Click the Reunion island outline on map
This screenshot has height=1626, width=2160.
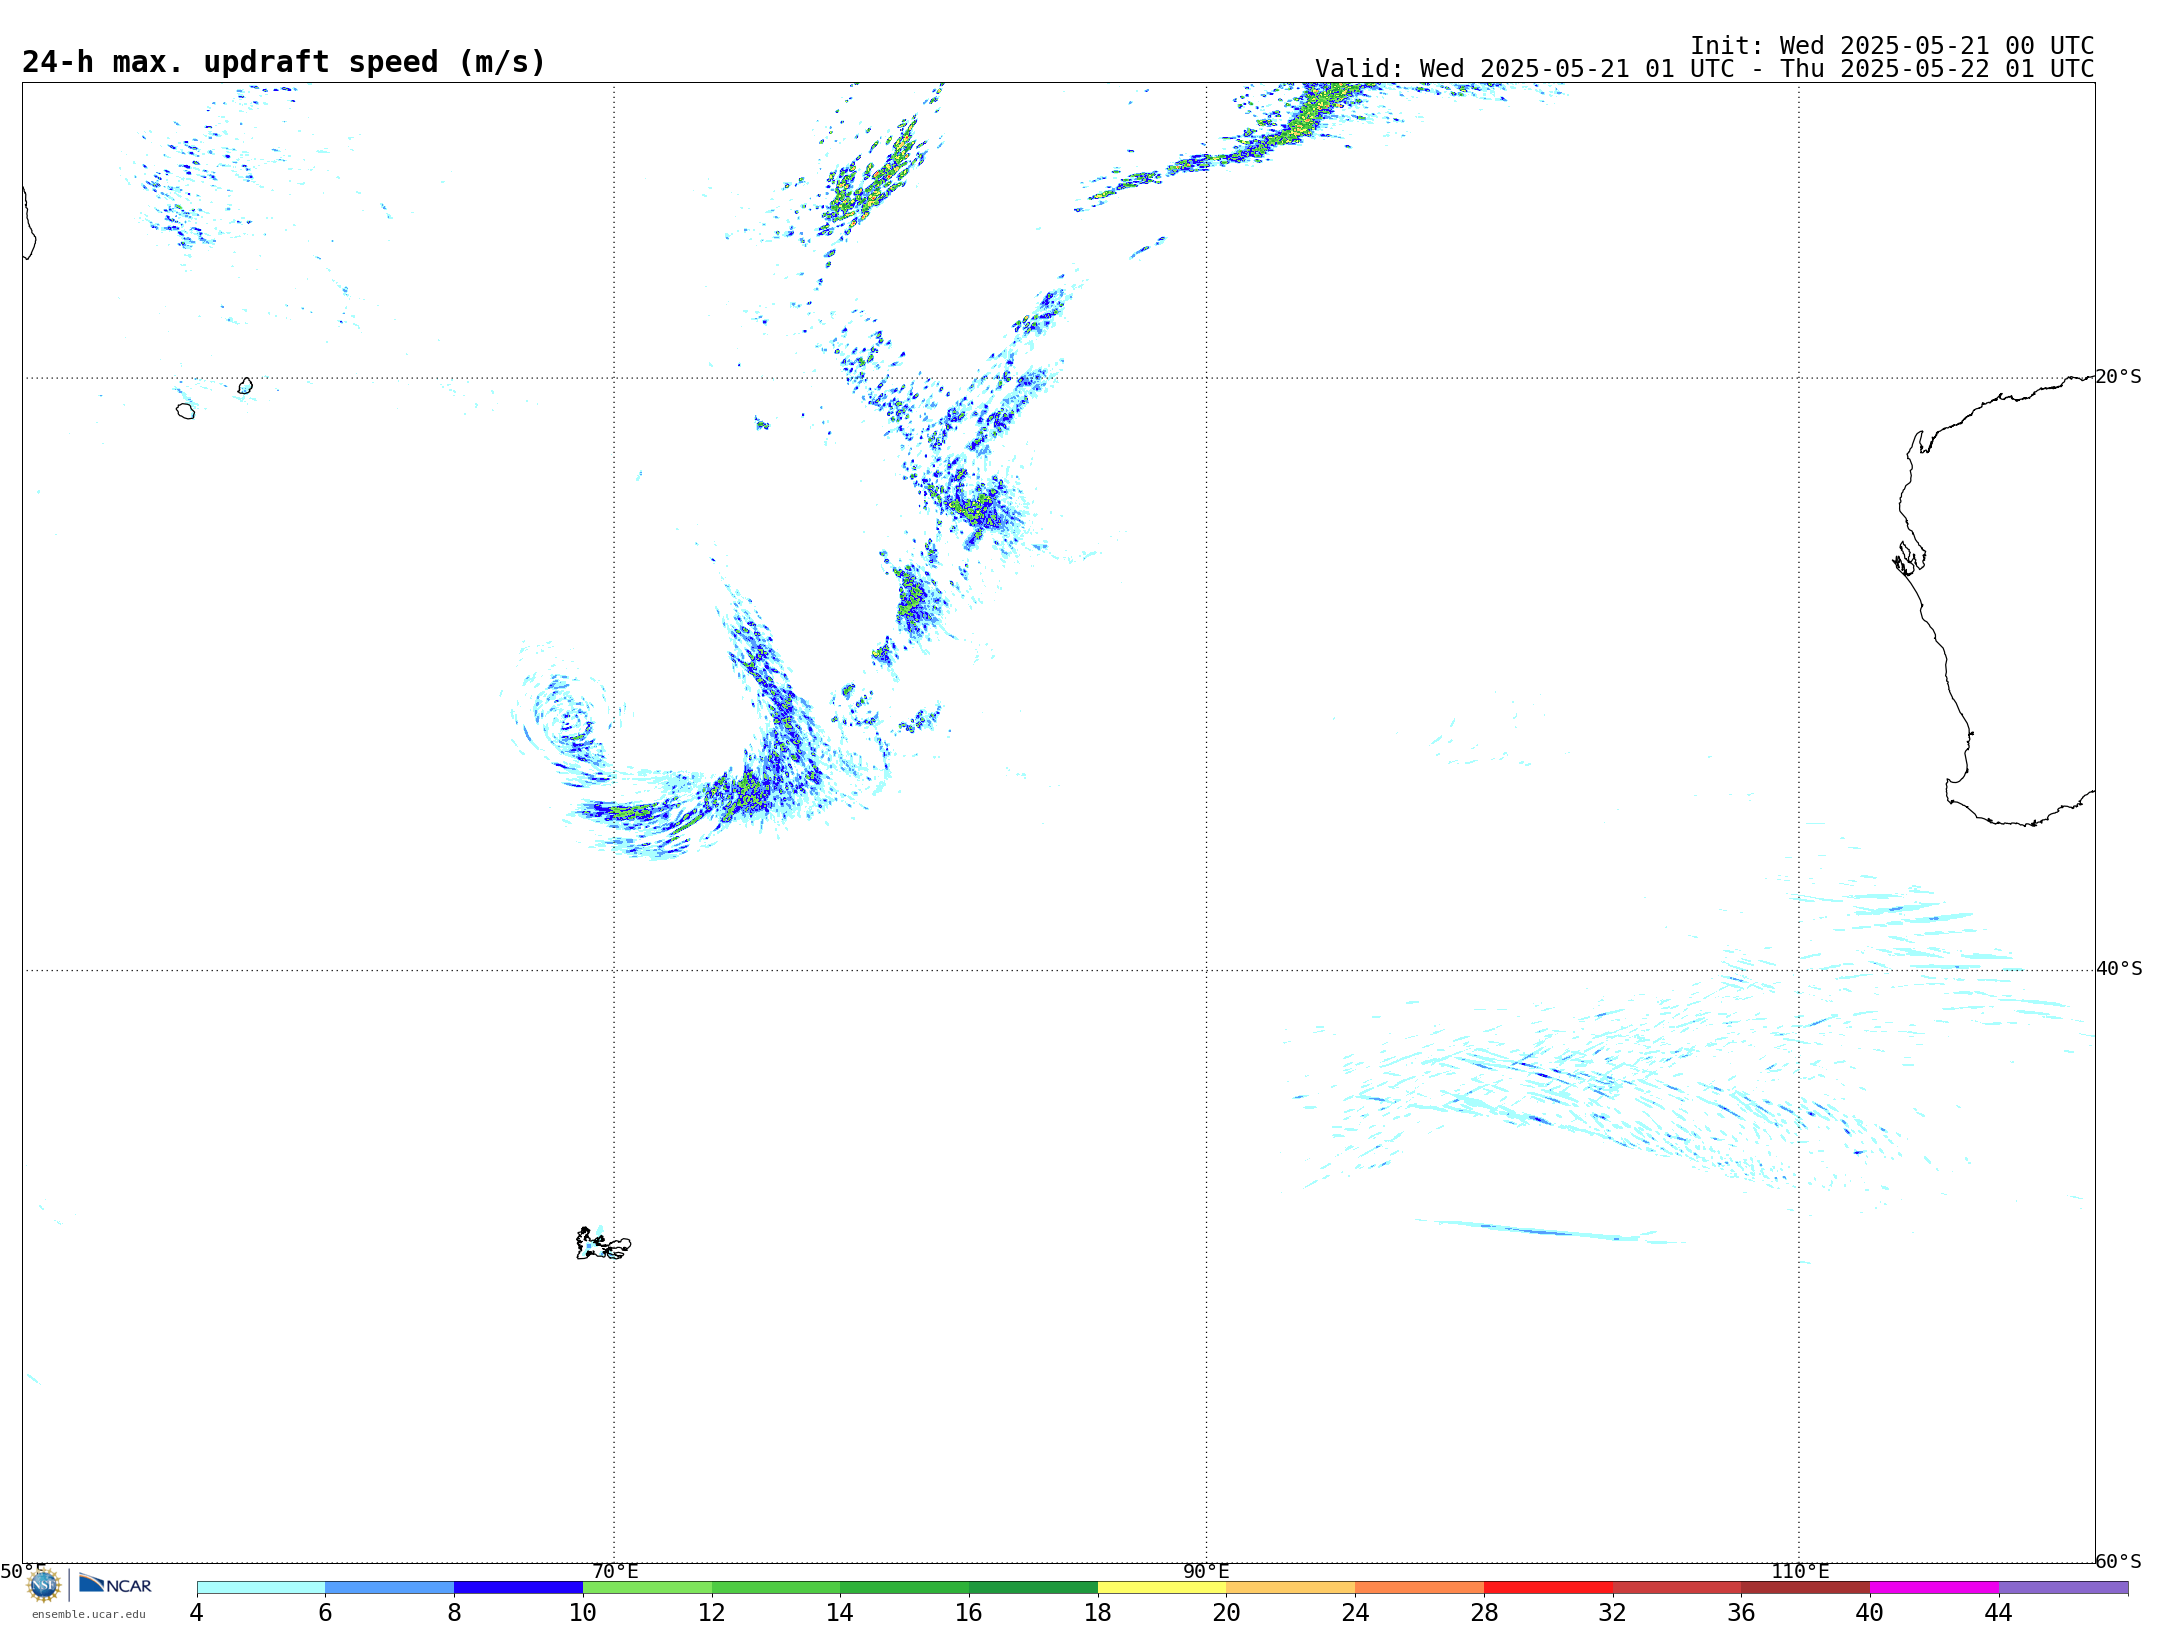(185, 411)
